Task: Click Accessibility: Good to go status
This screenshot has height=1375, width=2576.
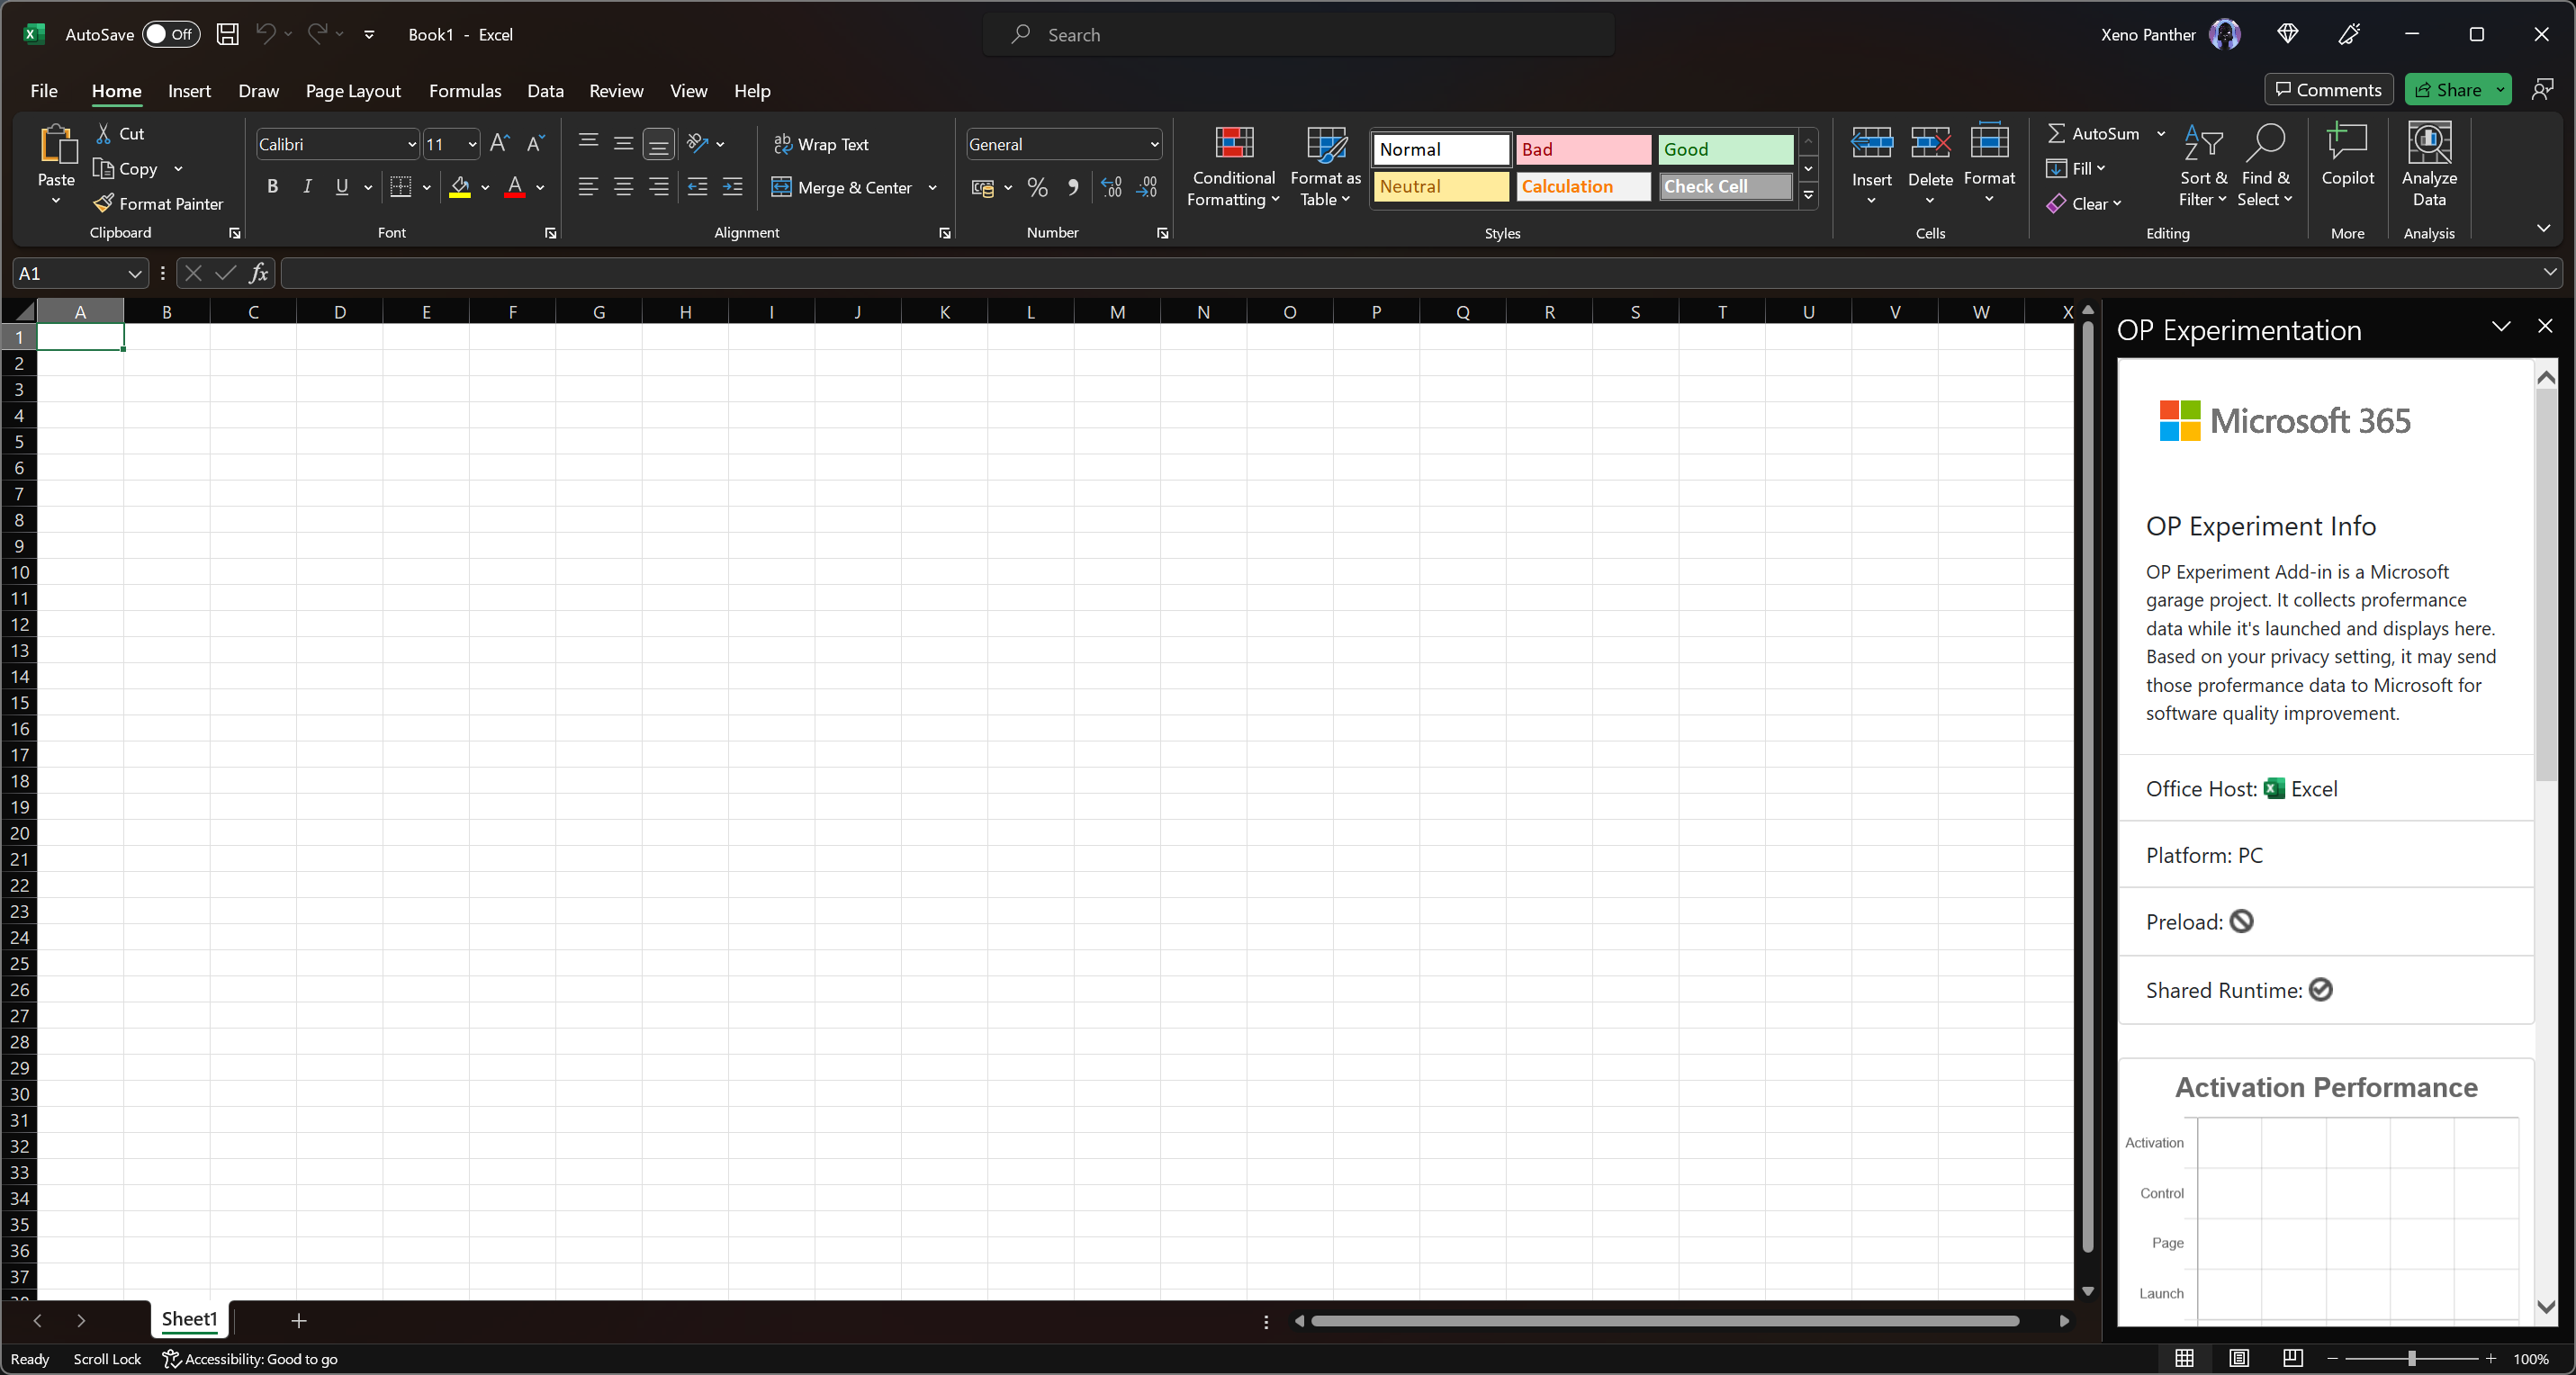Action: 250,1358
